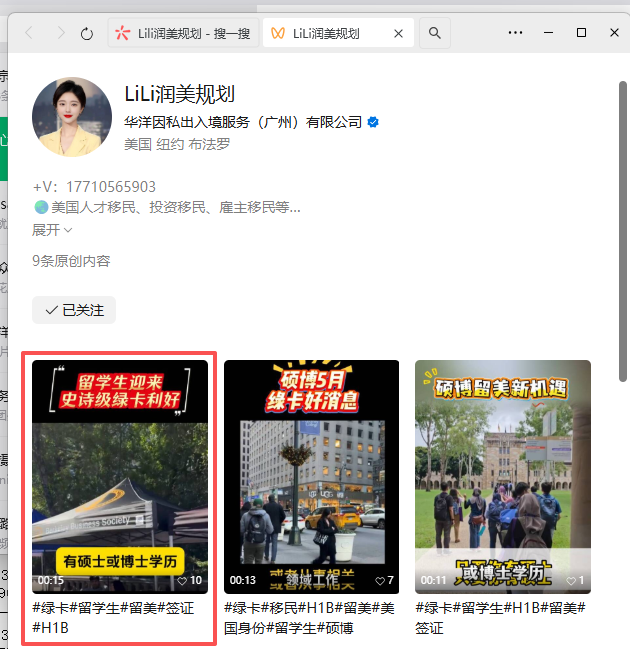The height and width of the screenshot is (649, 630).
Task: Click the contact line +V: 17710565903
Action: click(x=94, y=187)
